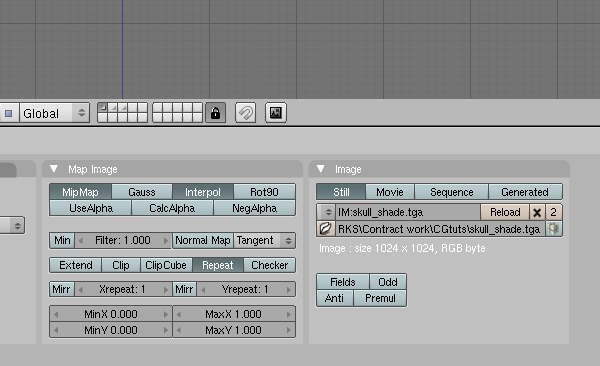Open the Tangent normal space dropdown
Screen dimensions: 600x366
[x=264, y=240]
